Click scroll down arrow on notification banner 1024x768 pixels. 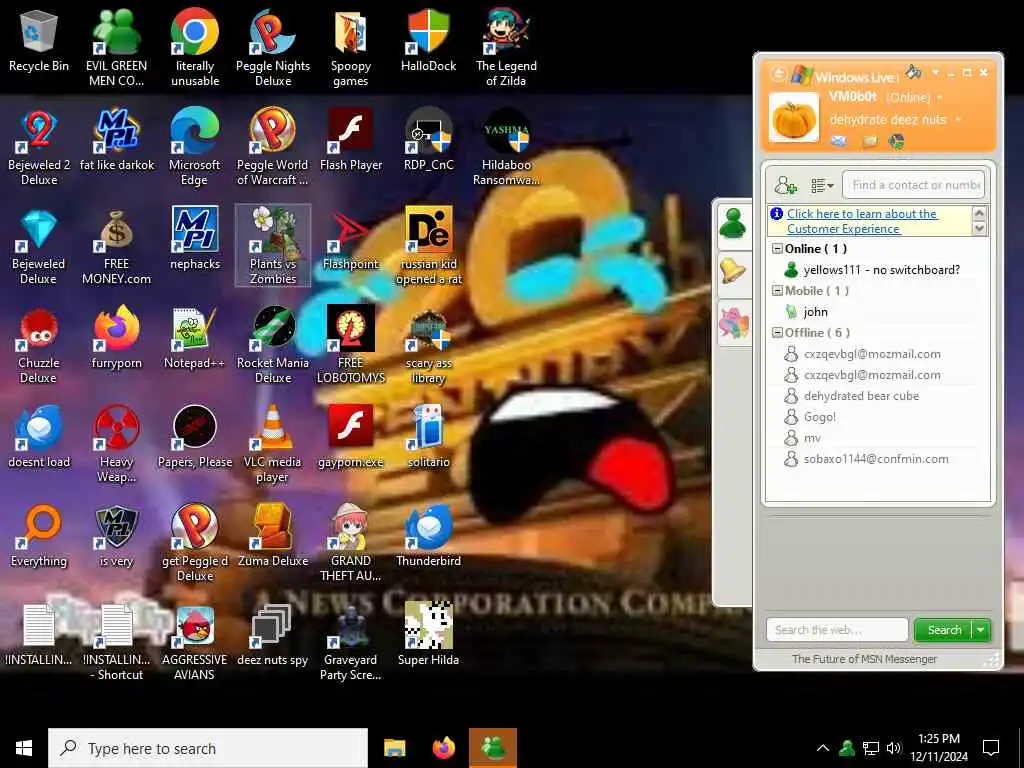979,229
